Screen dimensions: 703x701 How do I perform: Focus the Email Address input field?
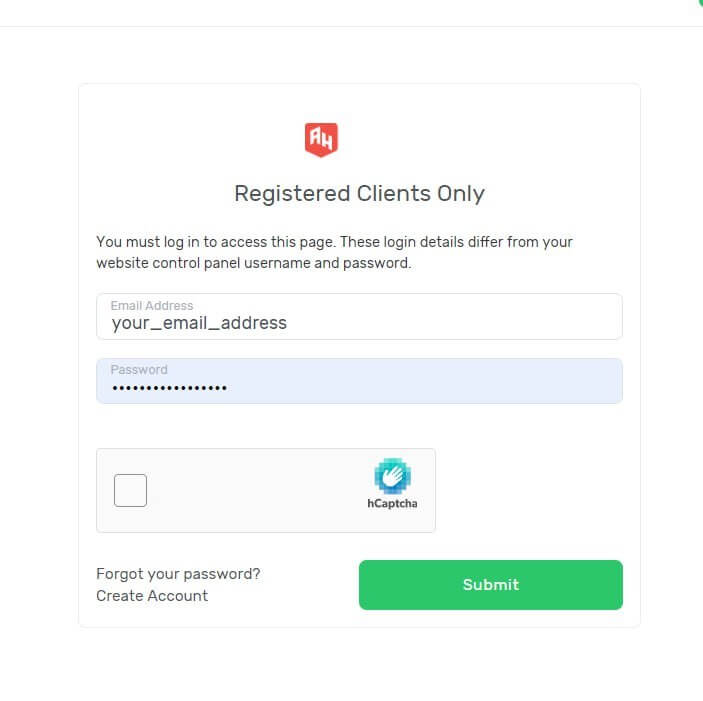coord(359,316)
